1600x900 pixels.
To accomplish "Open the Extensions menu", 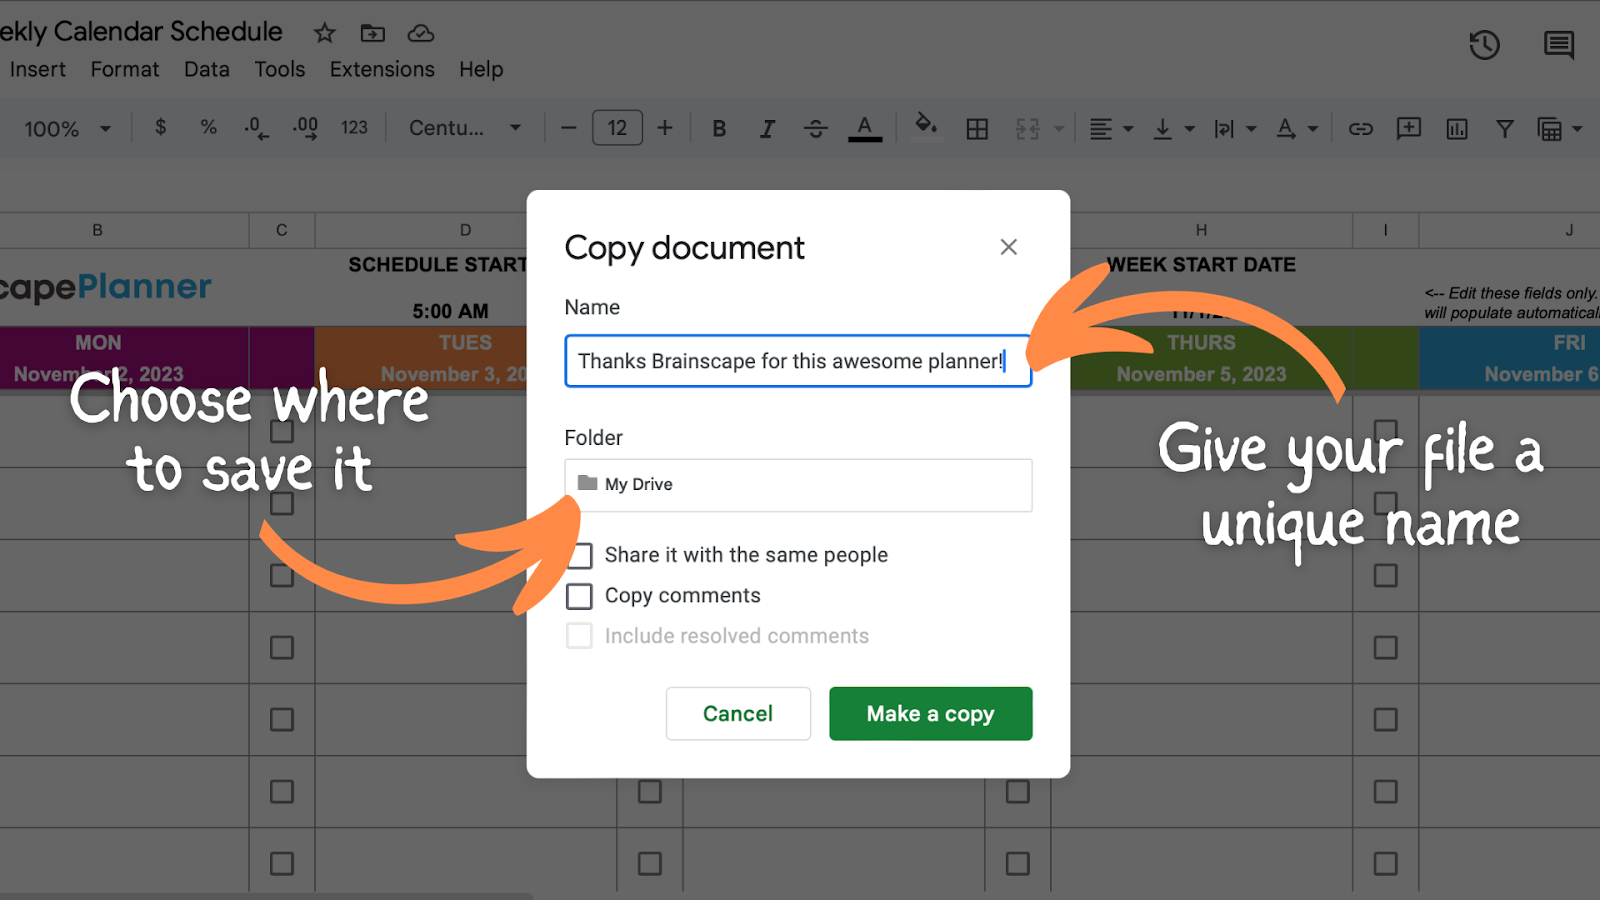I will [381, 69].
